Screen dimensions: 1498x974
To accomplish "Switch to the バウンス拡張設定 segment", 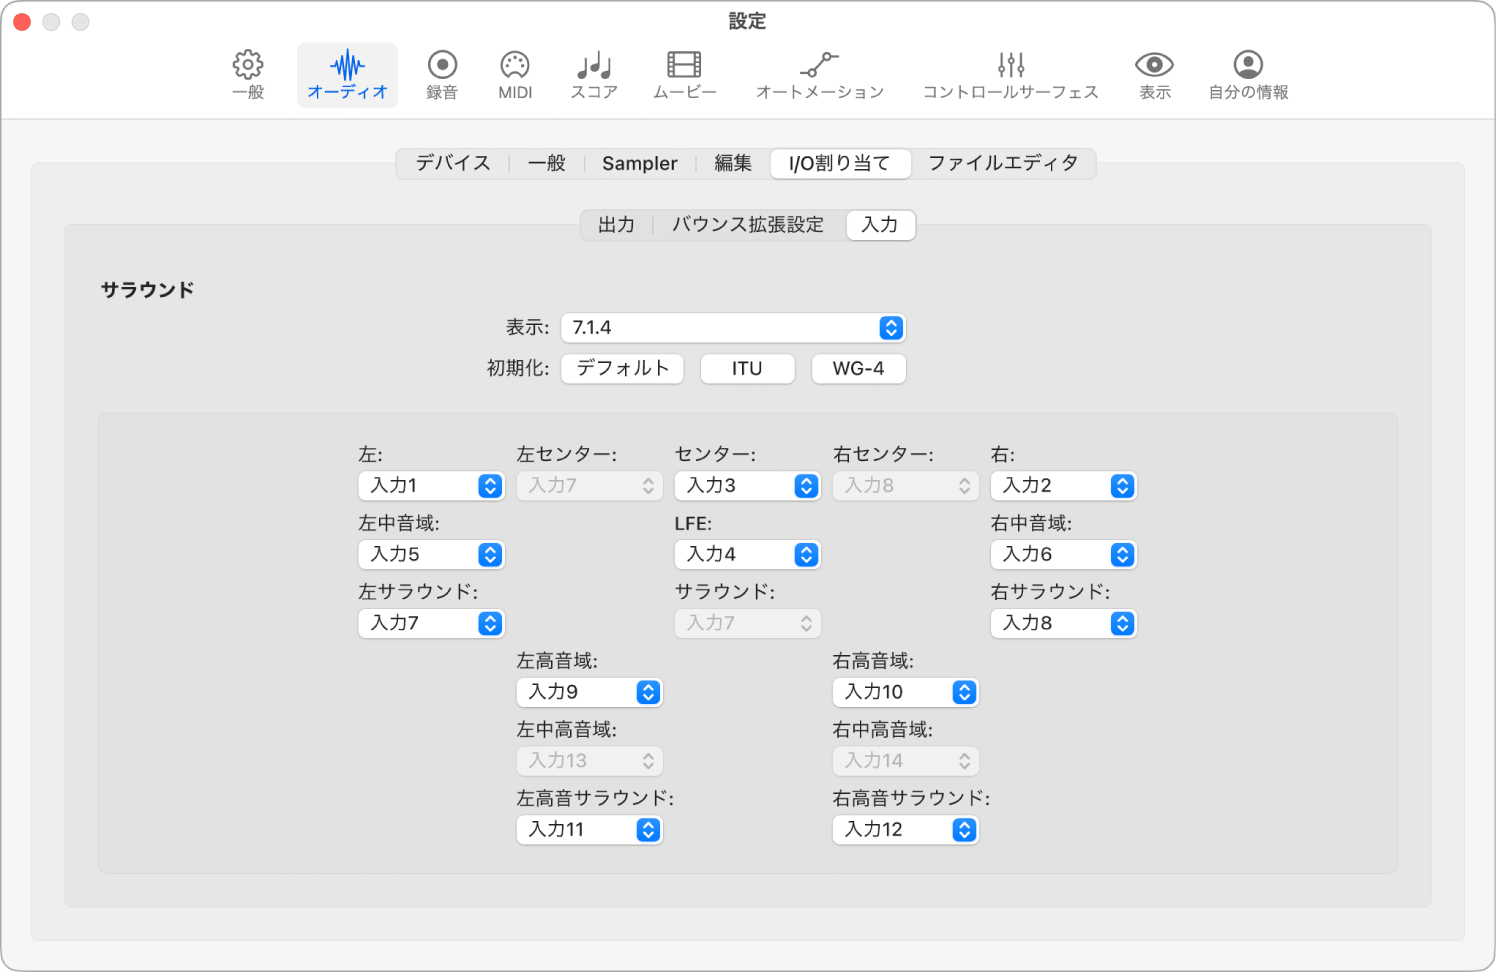I will 748,225.
